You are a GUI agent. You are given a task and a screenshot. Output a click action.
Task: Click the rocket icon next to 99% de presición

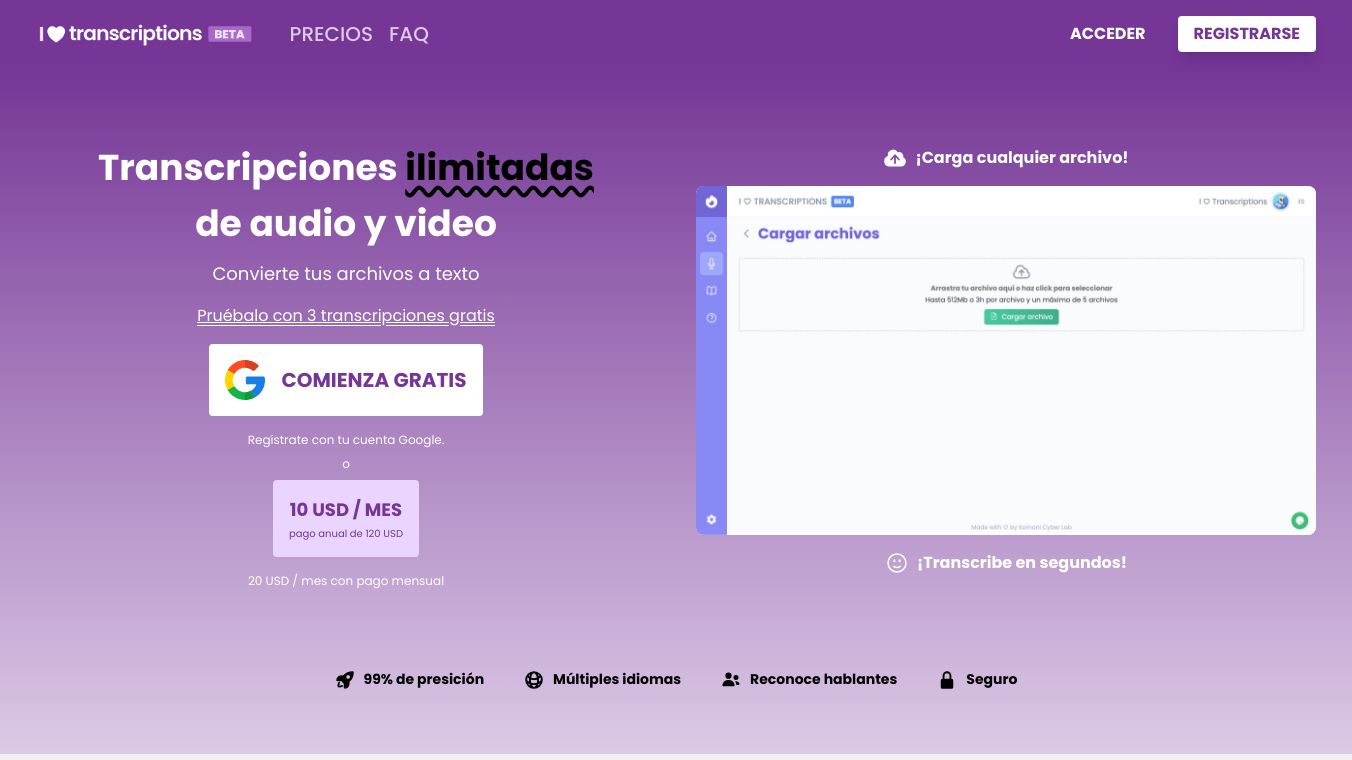coord(345,680)
